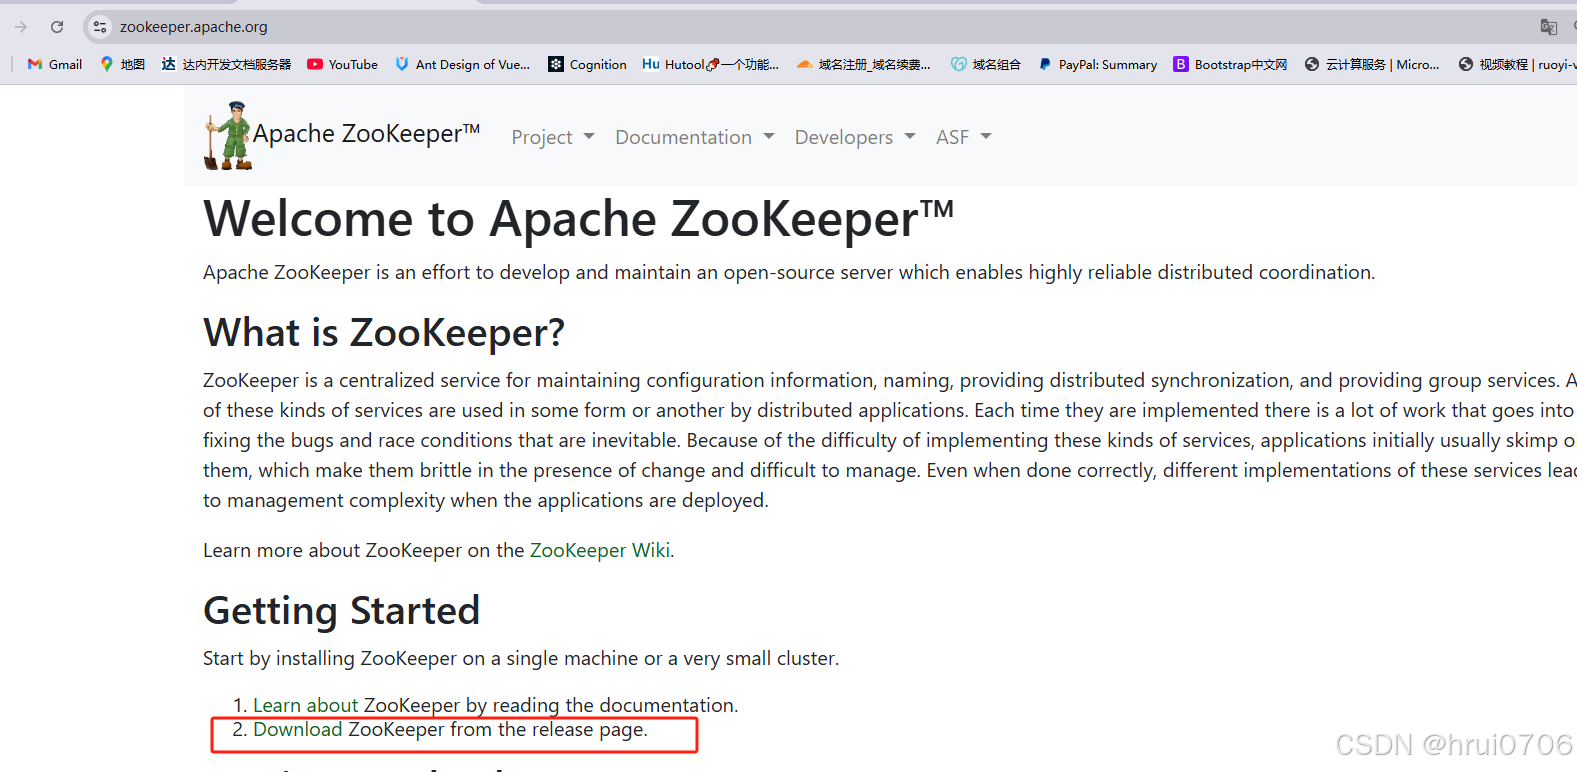1577x772 pixels.
Task: Open the 视频教程 ruoyi bookmark
Action: tap(1517, 64)
